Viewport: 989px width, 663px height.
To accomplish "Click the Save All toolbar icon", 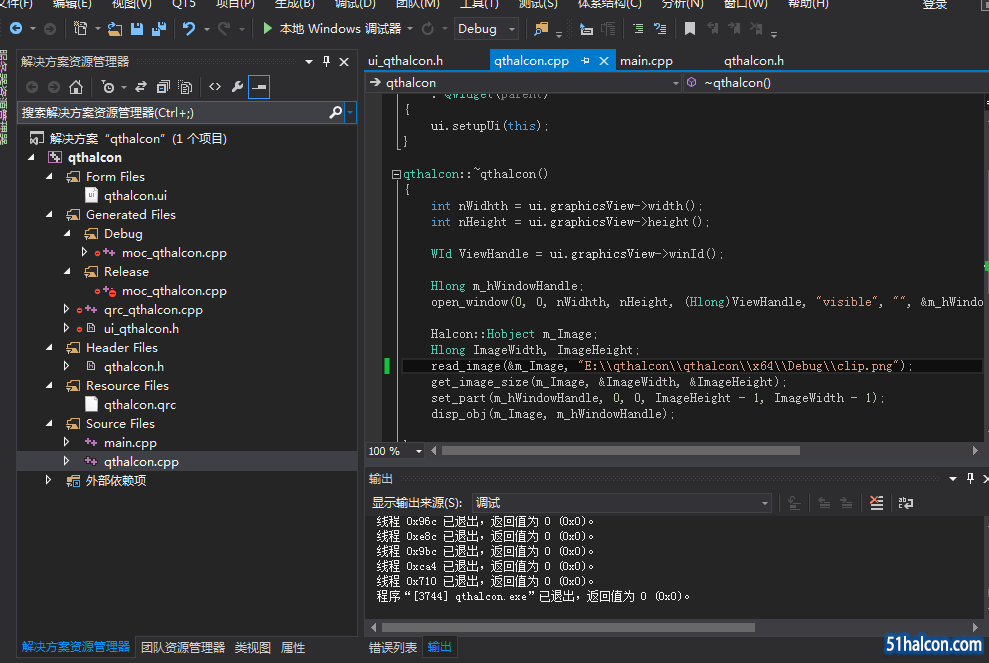I will coord(160,29).
